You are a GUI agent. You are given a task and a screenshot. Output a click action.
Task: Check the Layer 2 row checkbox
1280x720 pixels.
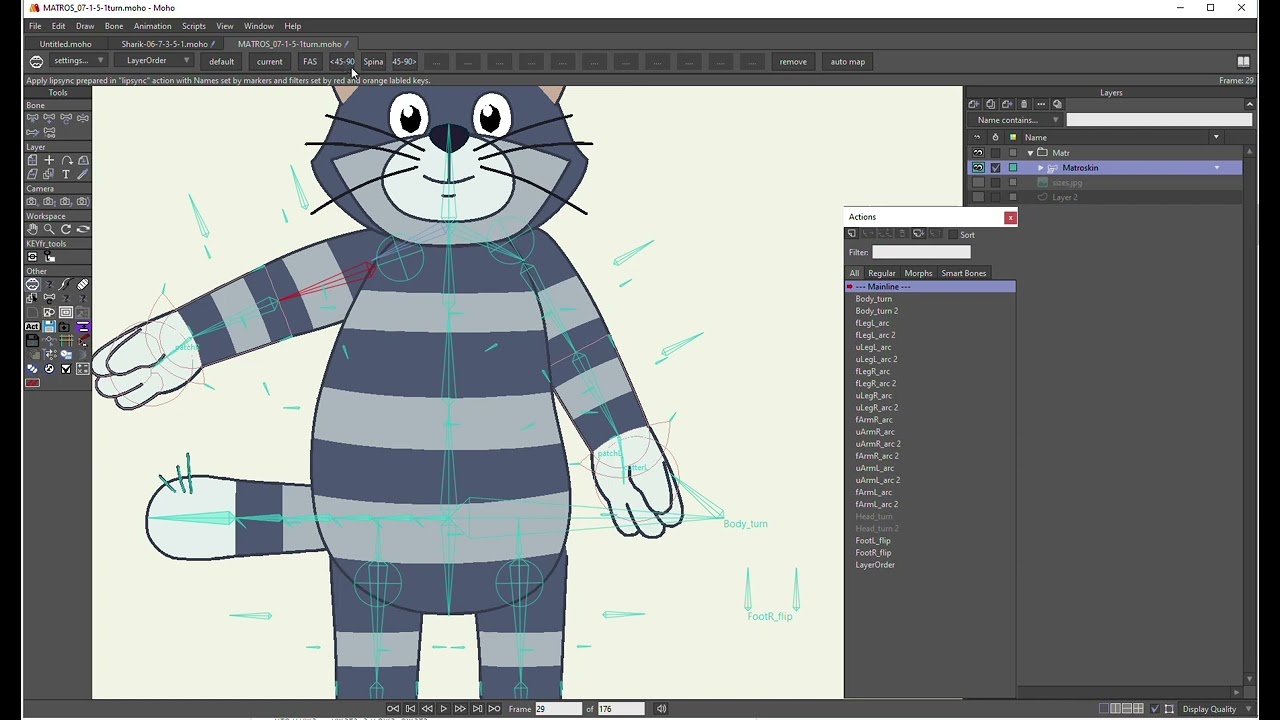pyautogui.click(x=995, y=198)
